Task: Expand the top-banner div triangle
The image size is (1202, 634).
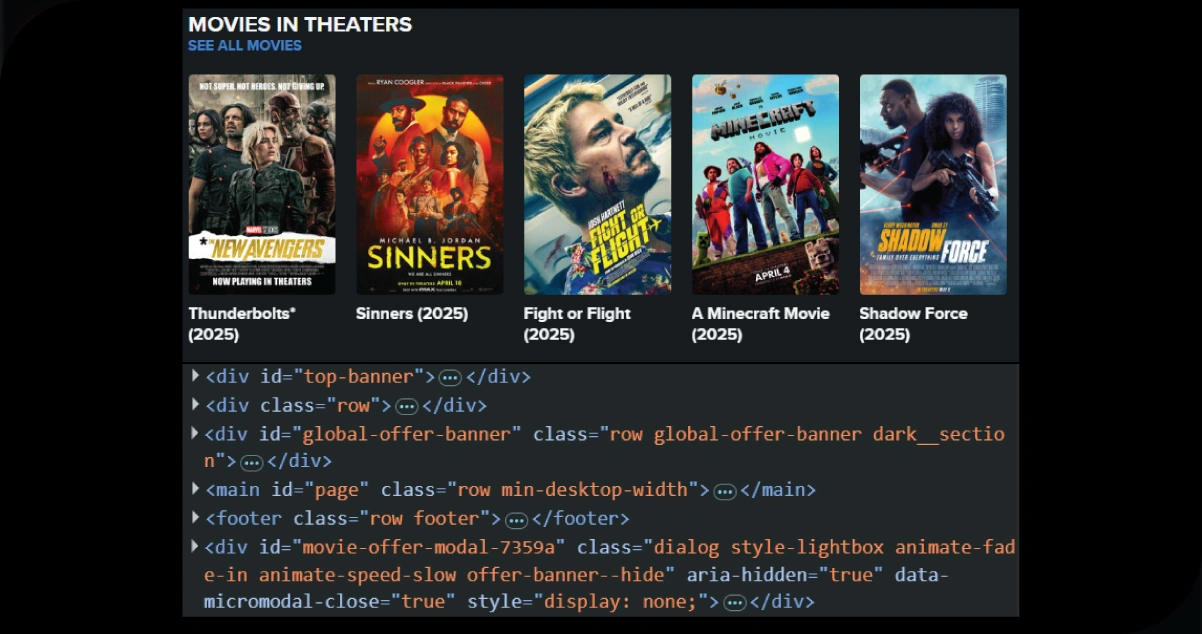Action: click(196, 376)
